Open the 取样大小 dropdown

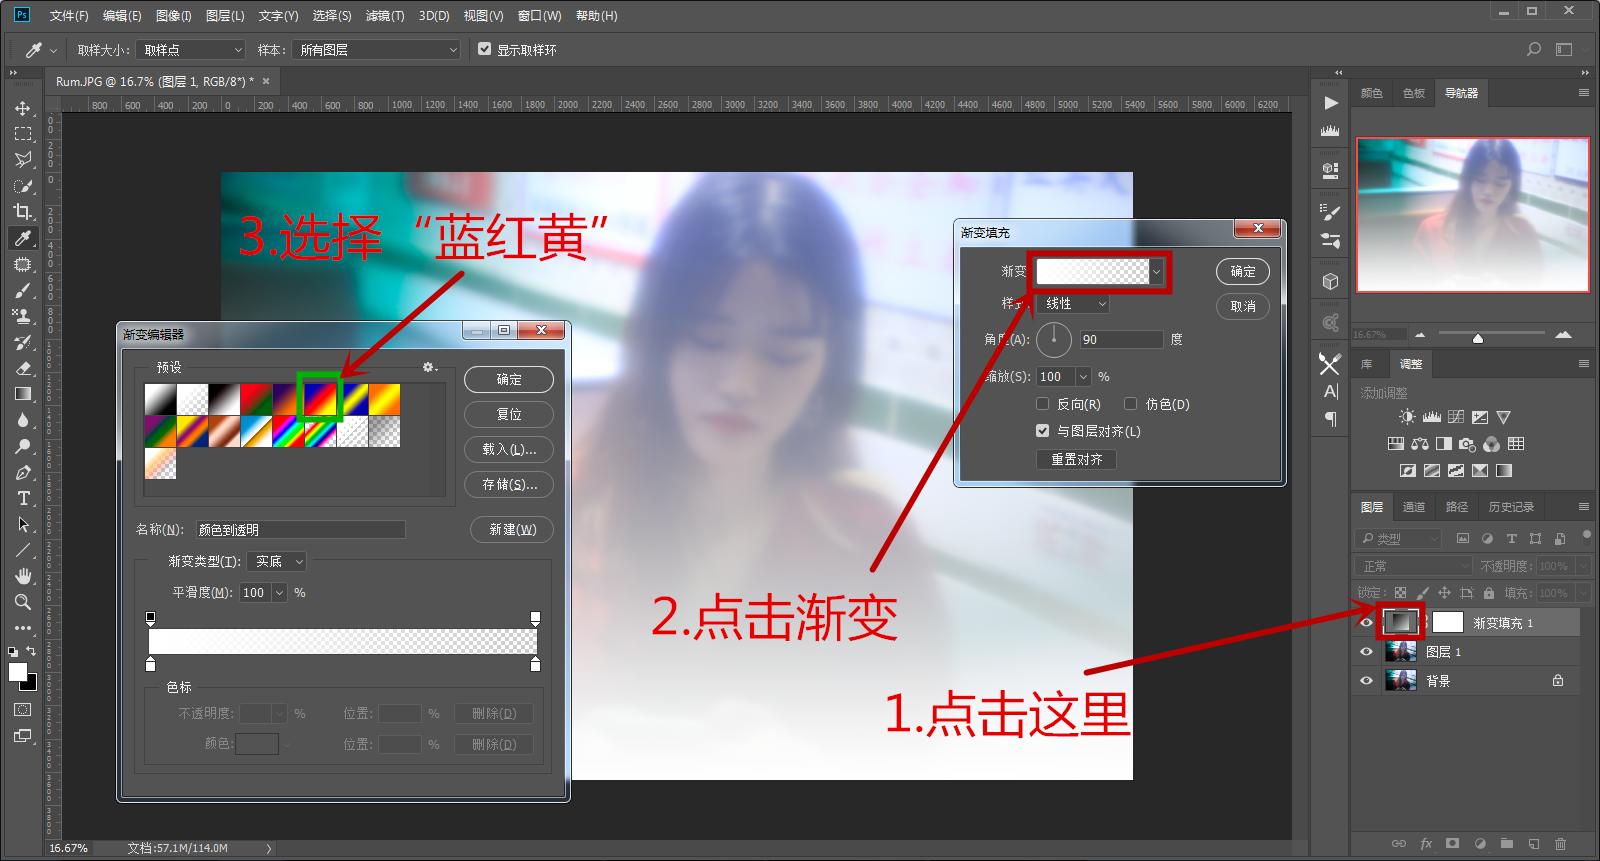[191, 49]
